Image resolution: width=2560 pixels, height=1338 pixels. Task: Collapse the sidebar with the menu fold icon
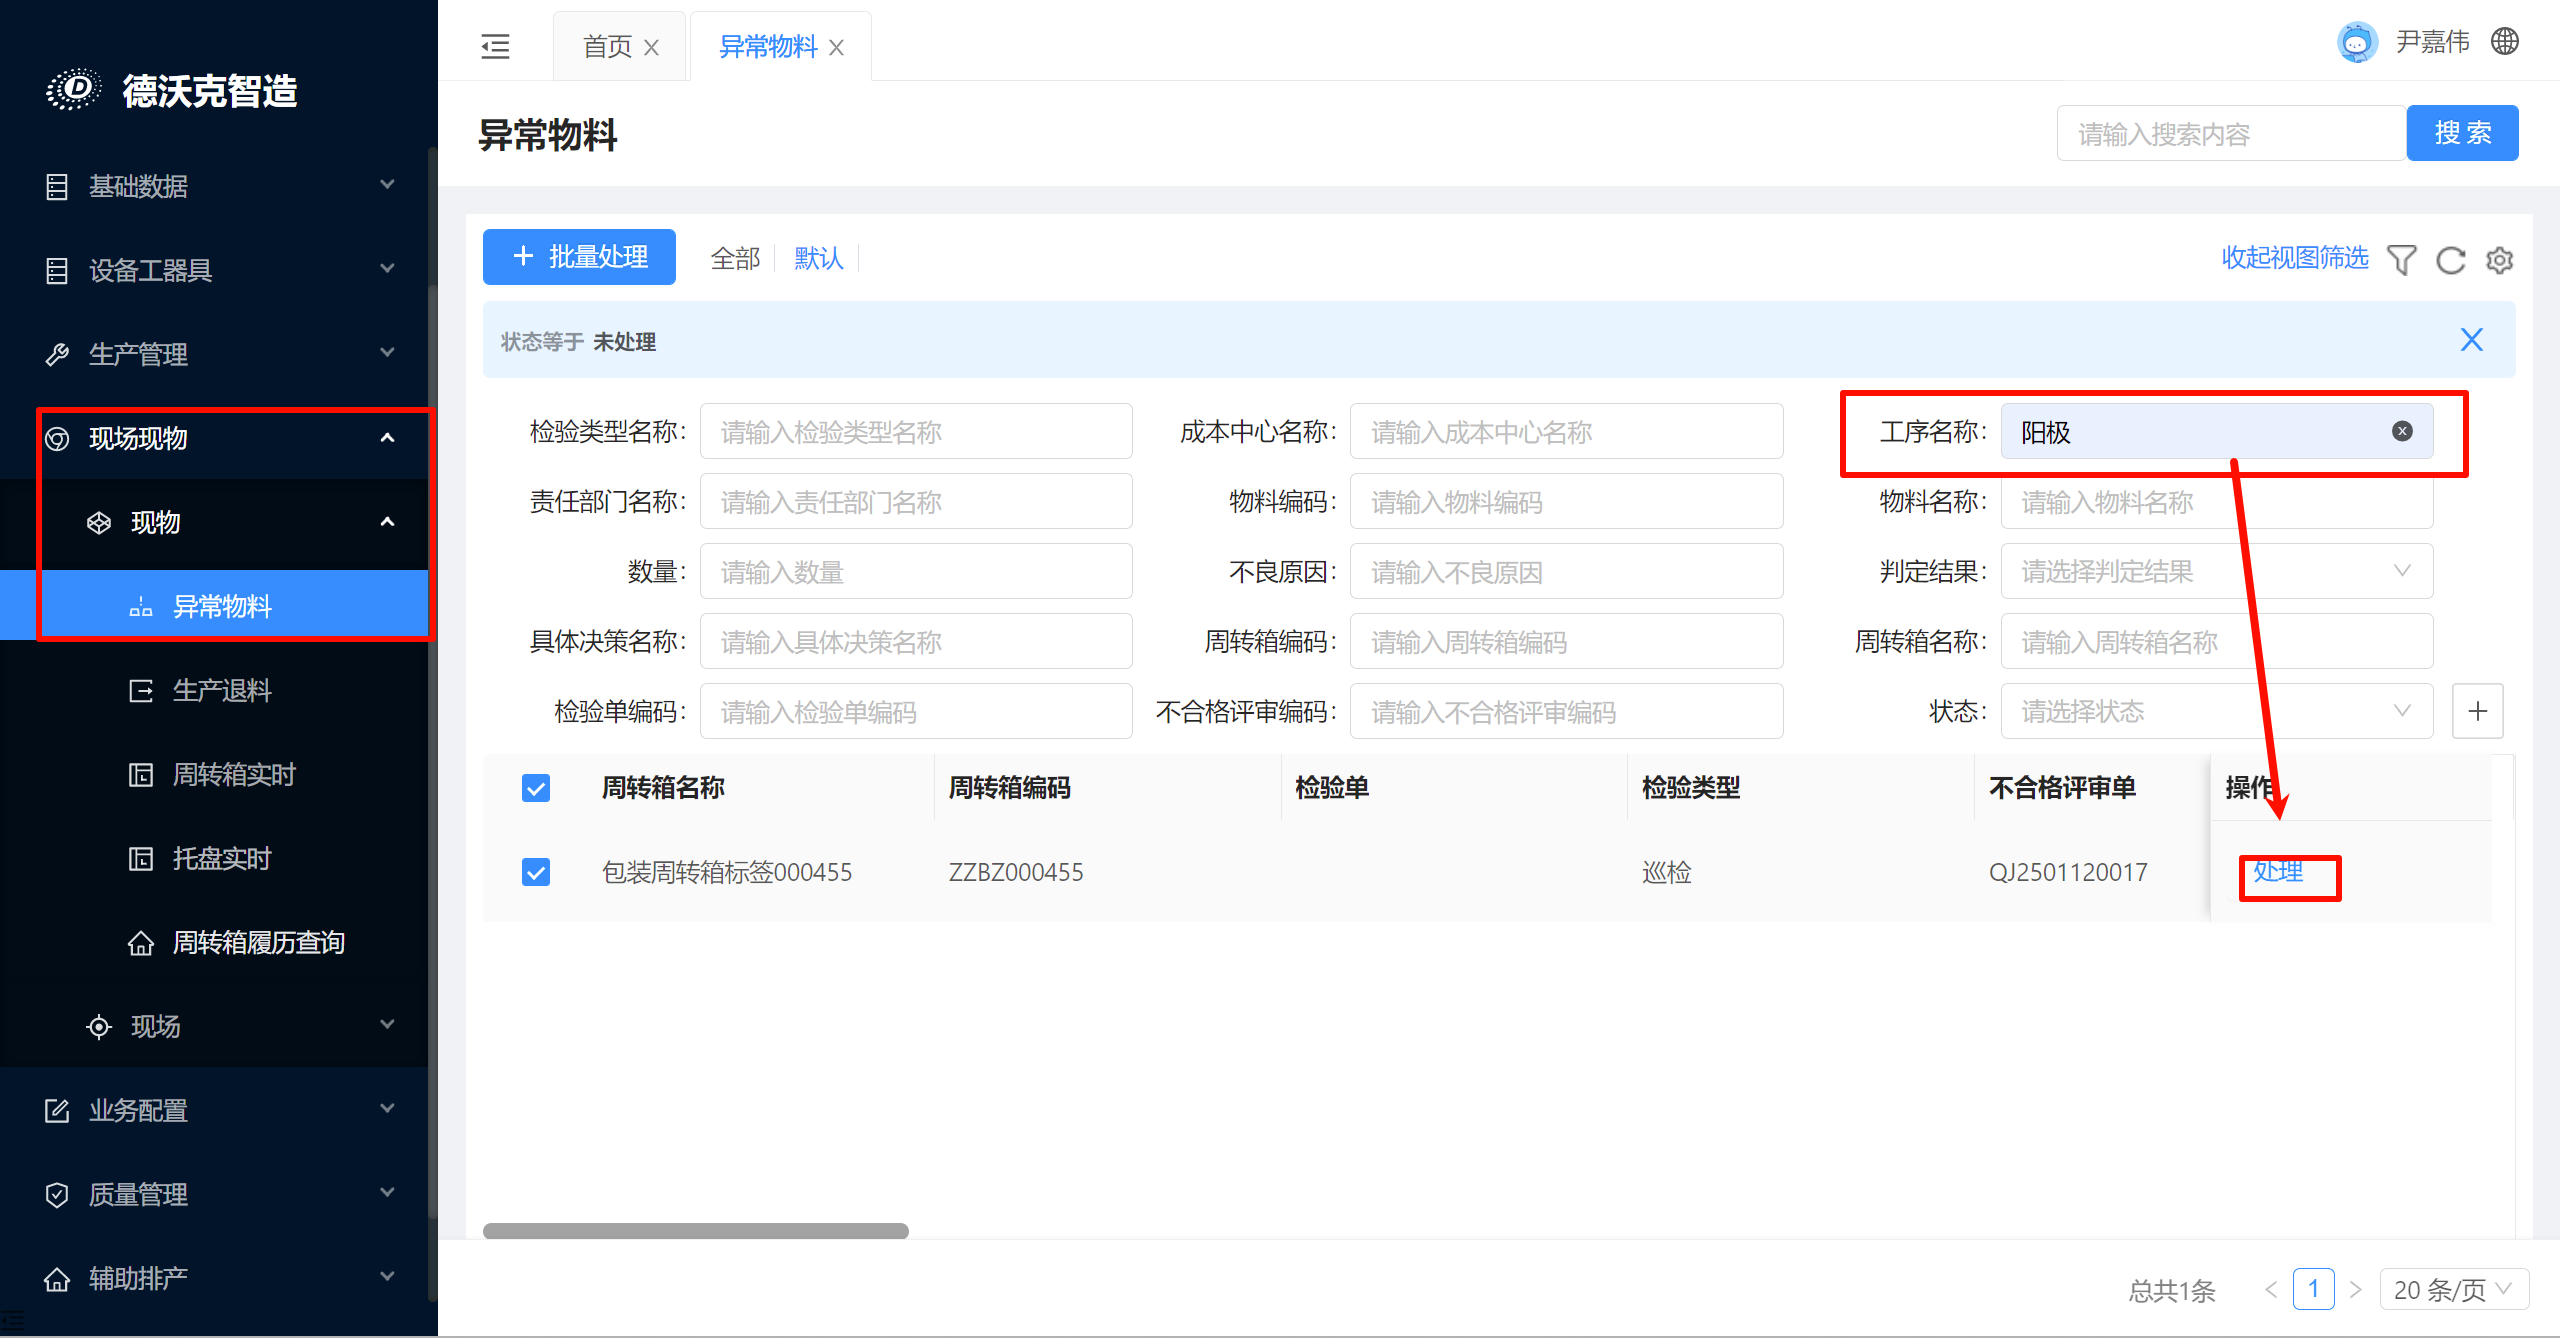[x=495, y=46]
